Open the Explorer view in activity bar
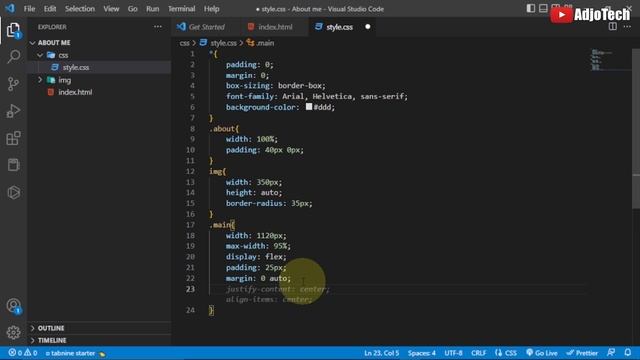The height and width of the screenshot is (360, 640). [13, 30]
